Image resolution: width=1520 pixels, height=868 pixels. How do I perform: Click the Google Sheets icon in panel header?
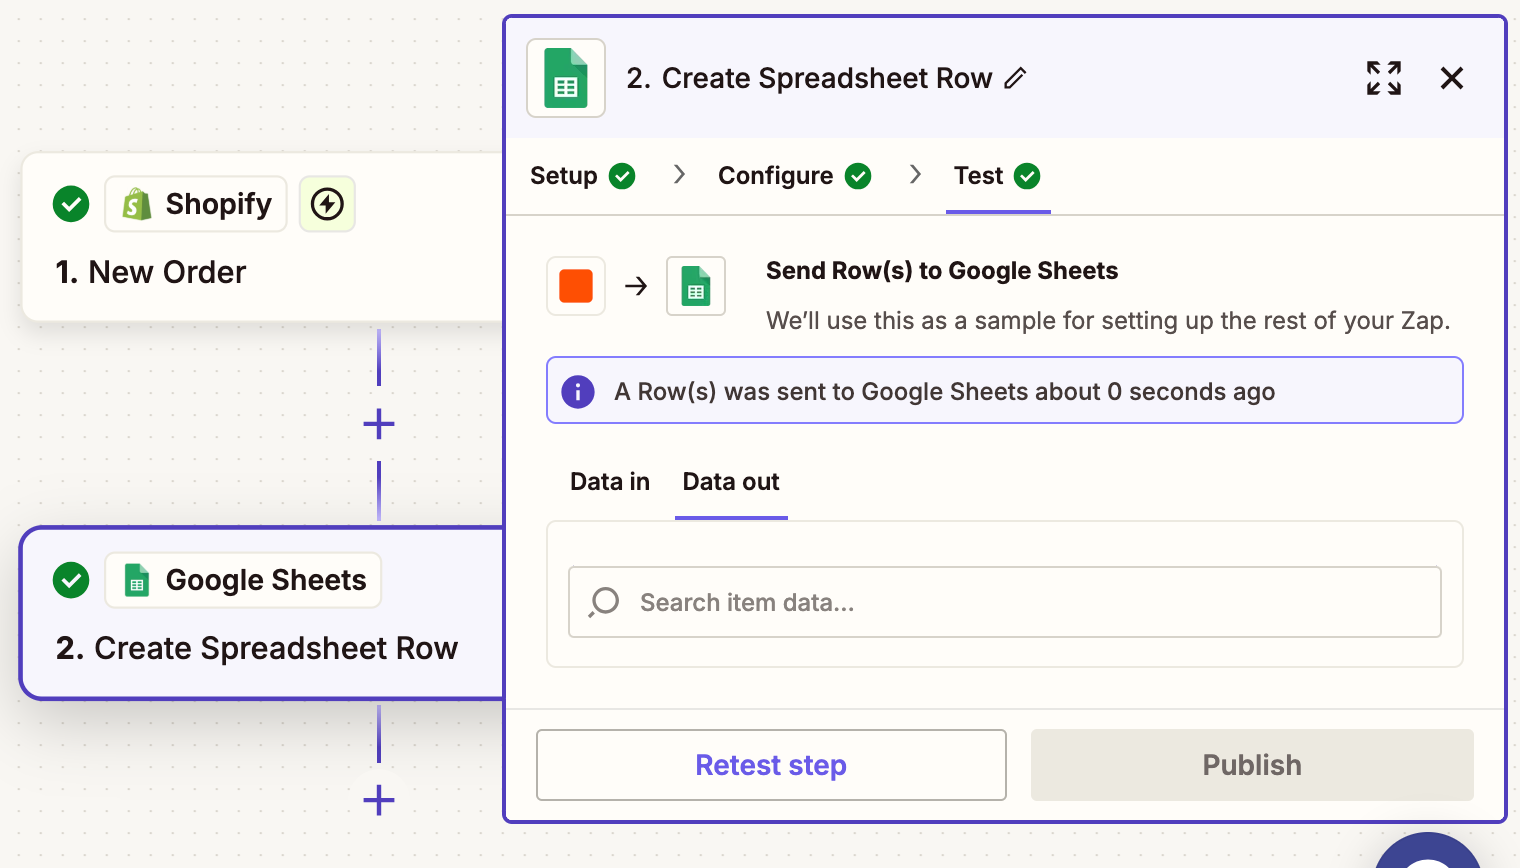tap(566, 78)
